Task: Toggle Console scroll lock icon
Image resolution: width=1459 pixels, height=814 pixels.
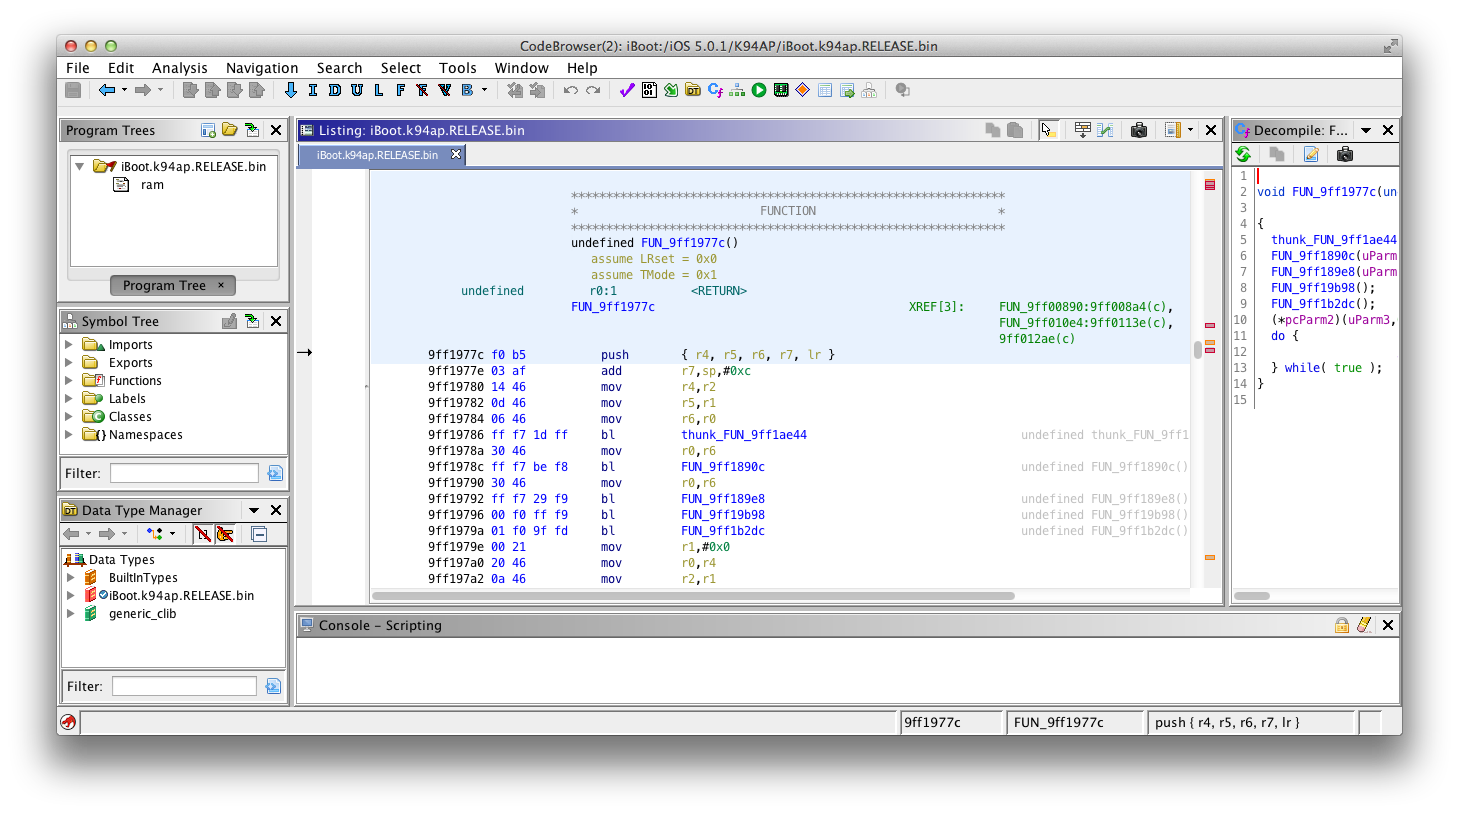Action: click(1342, 625)
